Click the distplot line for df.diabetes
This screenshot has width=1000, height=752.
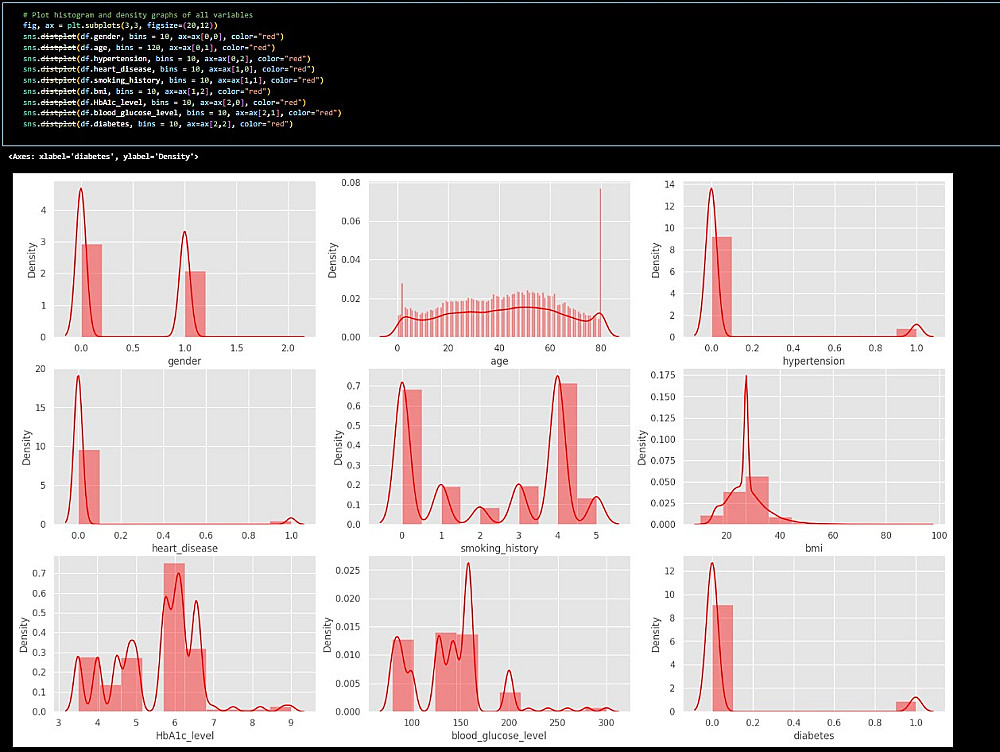[x=158, y=124]
